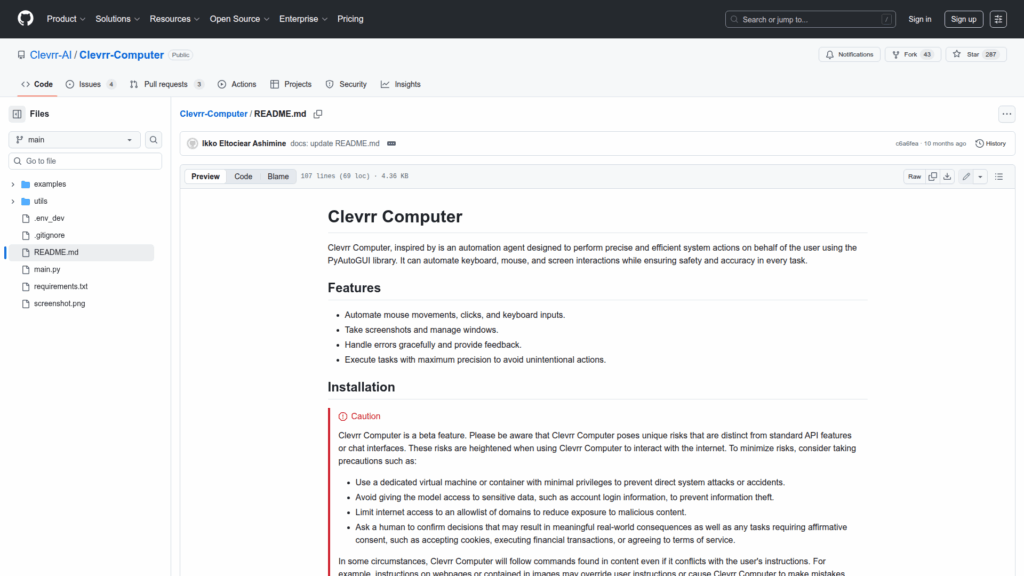View the Insights tab
The height and width of the screenshot is (576, 1024).
click(401, 84)
